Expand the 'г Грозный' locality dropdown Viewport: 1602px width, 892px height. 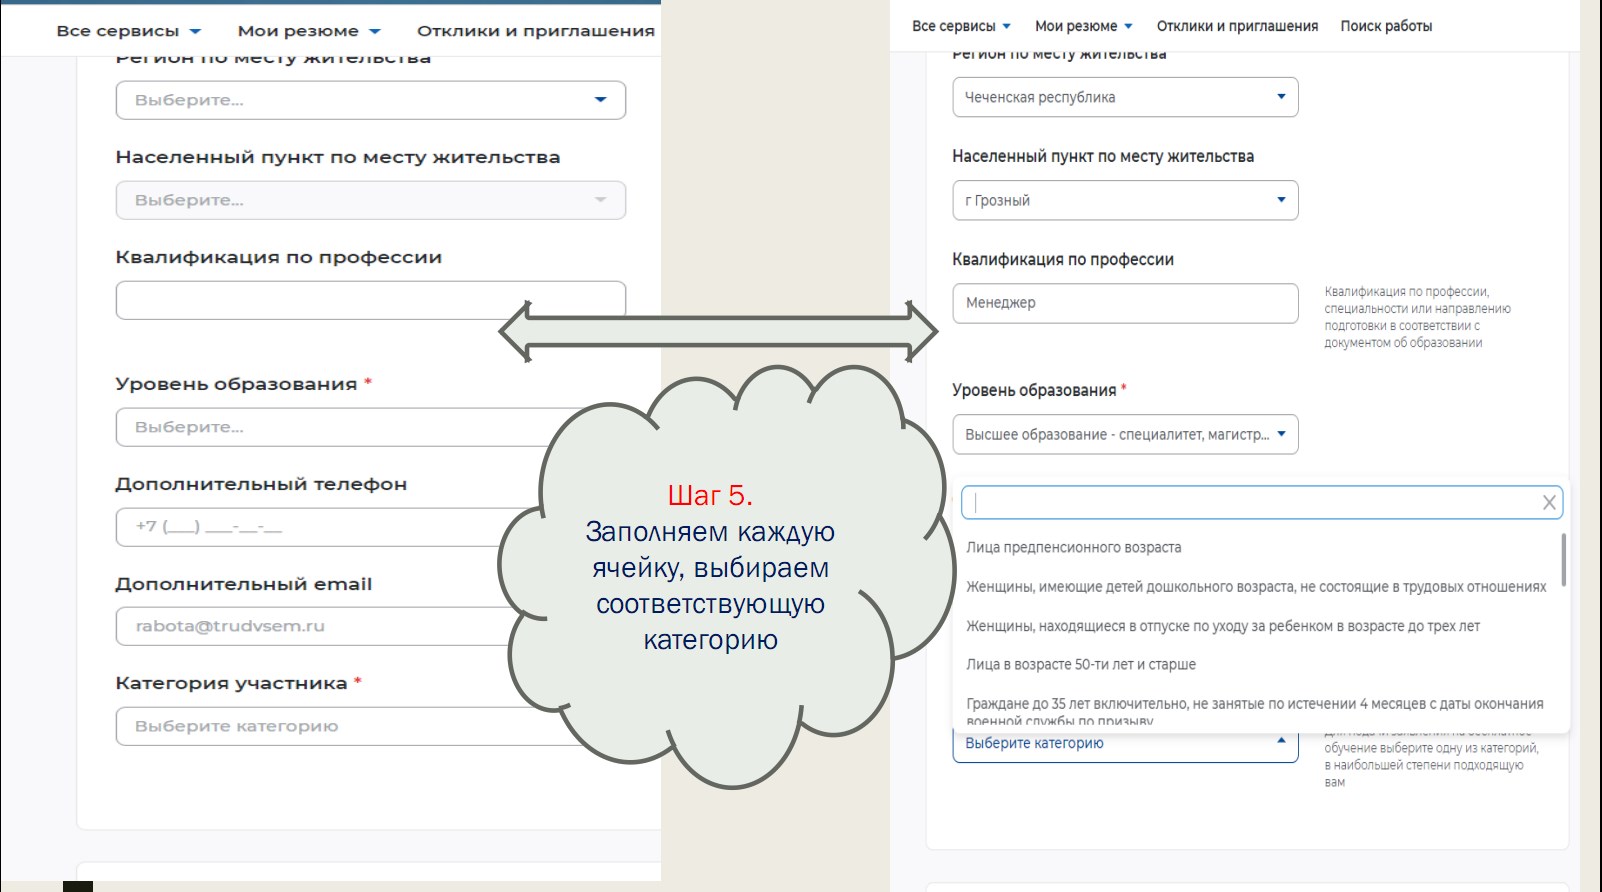coord(1124,200)
